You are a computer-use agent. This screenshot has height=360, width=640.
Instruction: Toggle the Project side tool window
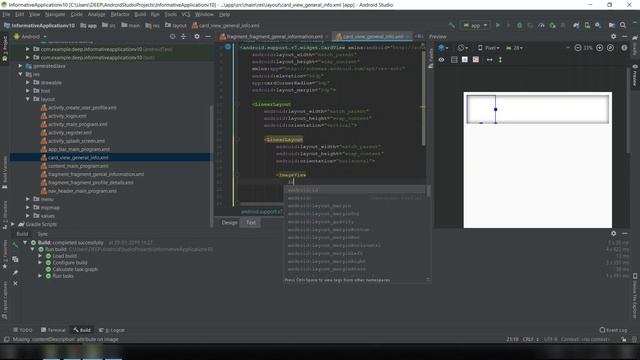point(4,49)
